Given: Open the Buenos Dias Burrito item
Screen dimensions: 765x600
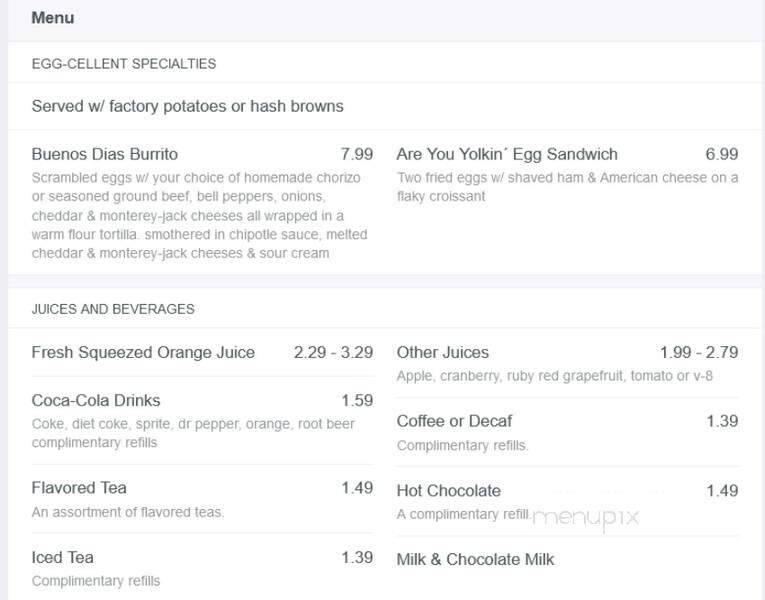Looking at the screenshot, I should [x=105, y=154].
